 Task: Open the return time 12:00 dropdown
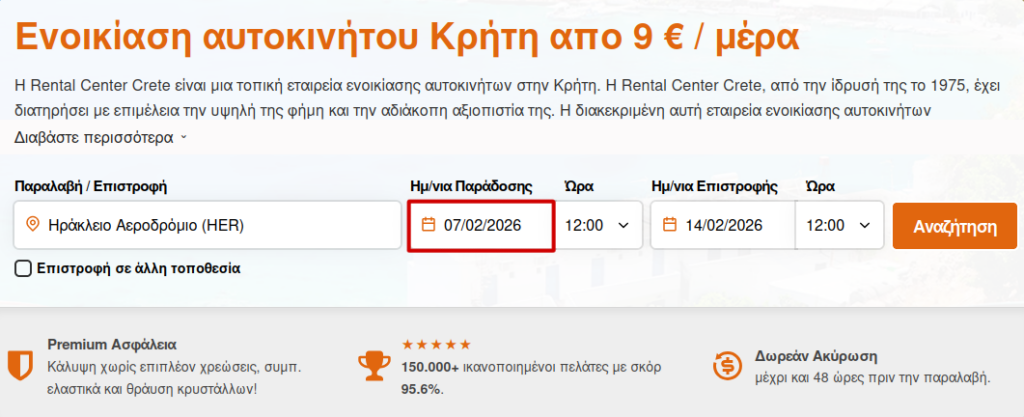(x=838, y=225)
